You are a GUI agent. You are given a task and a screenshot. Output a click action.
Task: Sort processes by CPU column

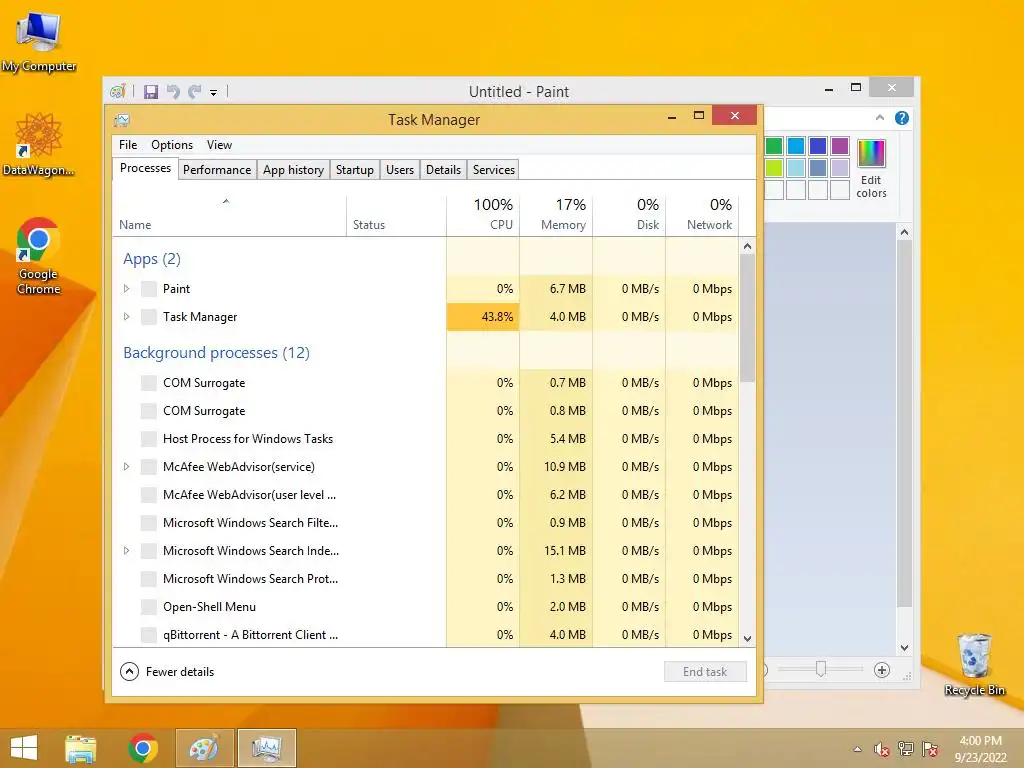click(x=483, y=216)
